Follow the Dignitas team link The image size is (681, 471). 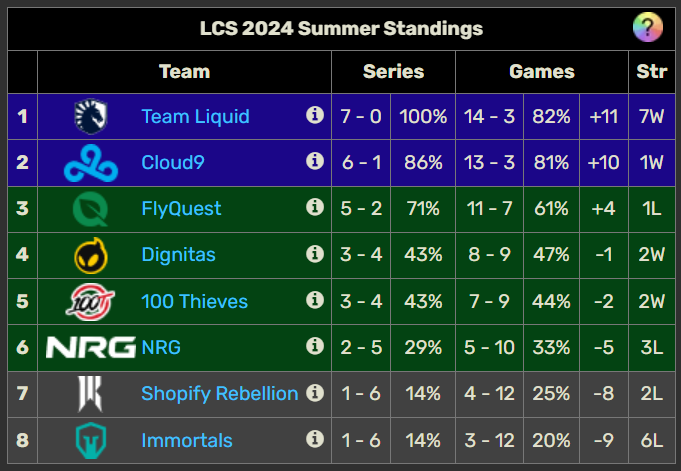click(179, 255)
